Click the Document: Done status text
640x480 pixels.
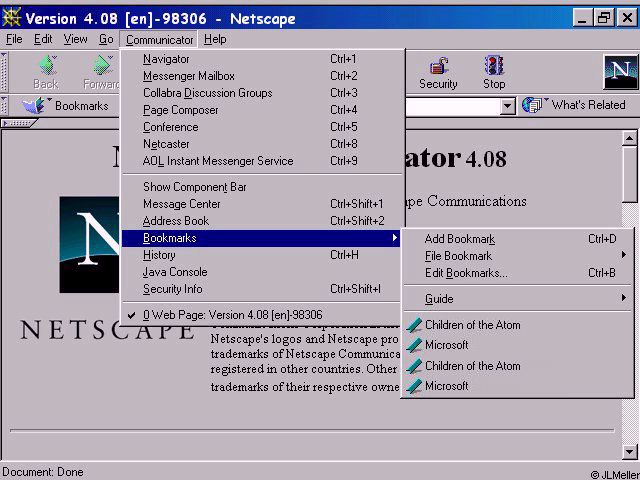click(x=43, y=472)
